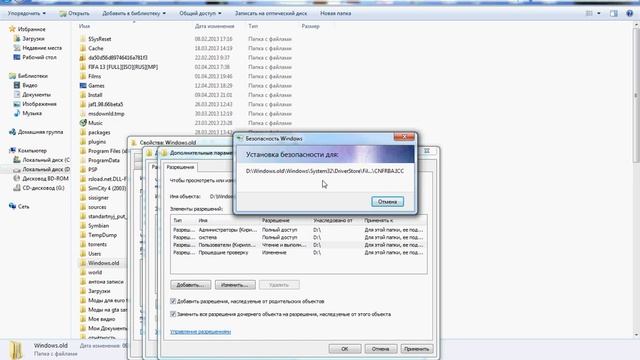Open the Упорядочить dropdown menu
The height and width of the screenshot is (360, 640).
(x=27, y=13)
